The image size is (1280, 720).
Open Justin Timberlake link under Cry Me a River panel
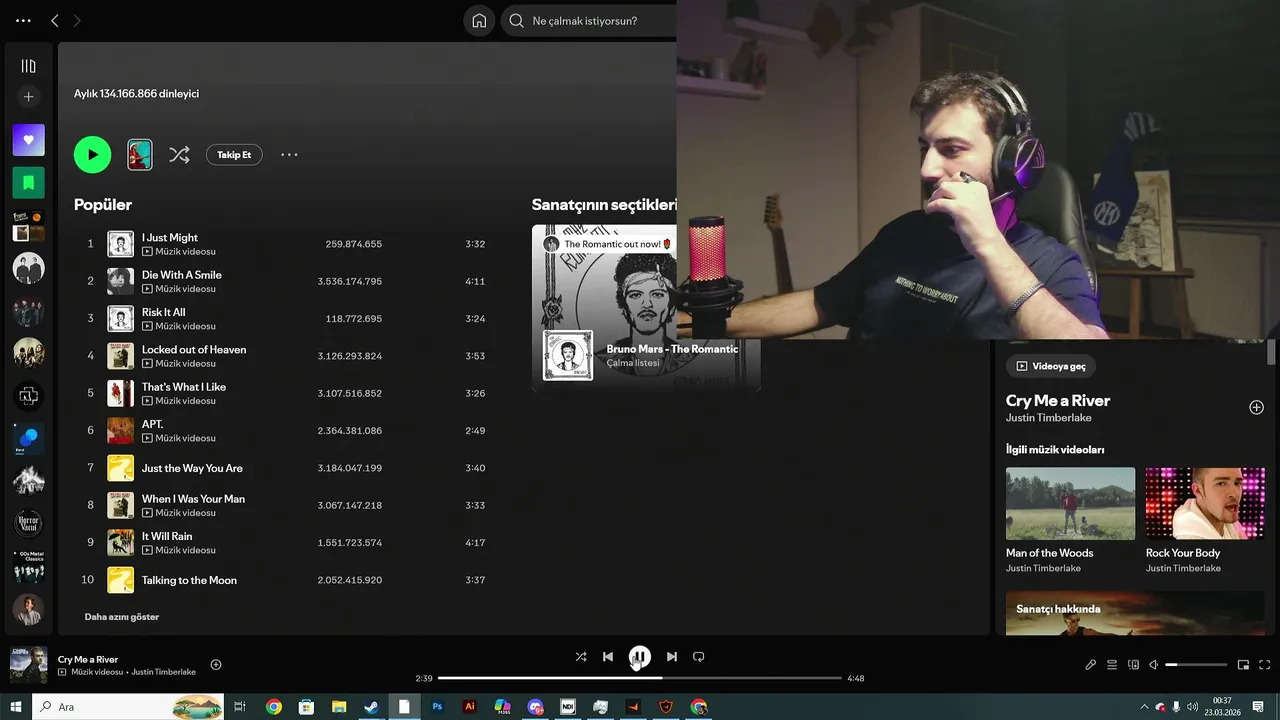[1049, 418]
